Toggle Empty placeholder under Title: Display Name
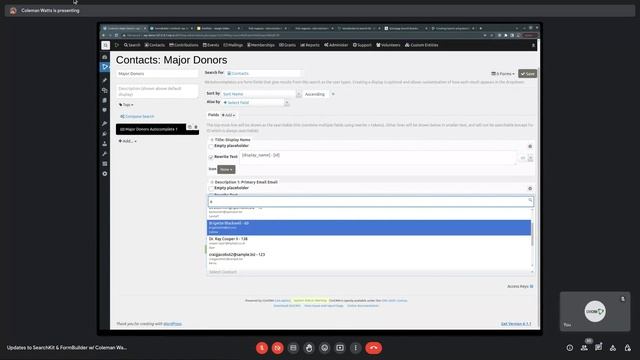 pos(211,146)
